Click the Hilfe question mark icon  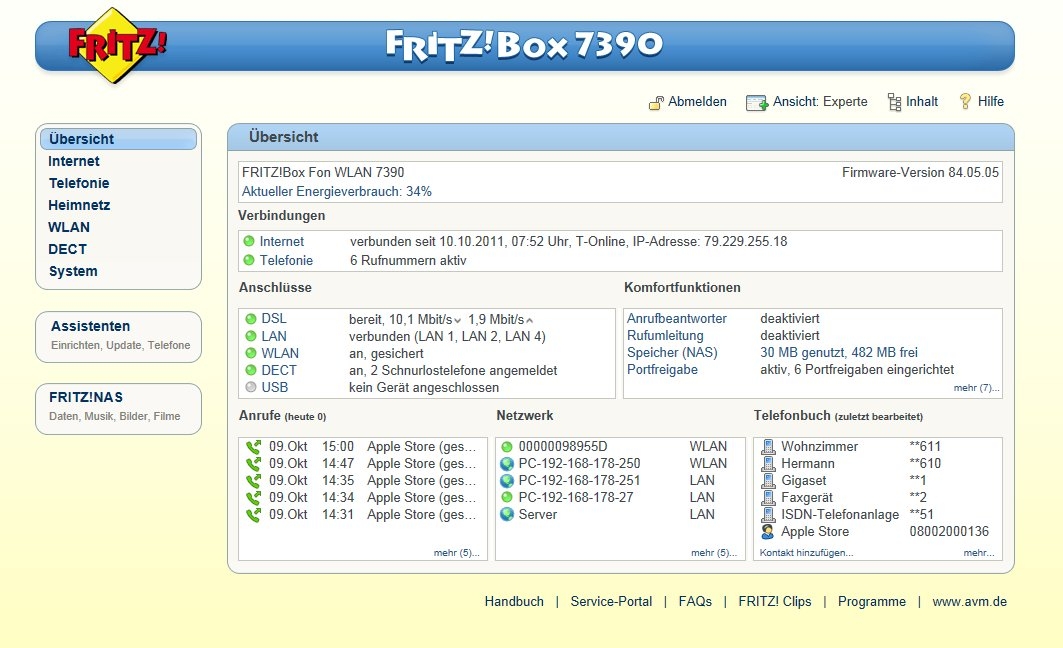coord(965,102)
